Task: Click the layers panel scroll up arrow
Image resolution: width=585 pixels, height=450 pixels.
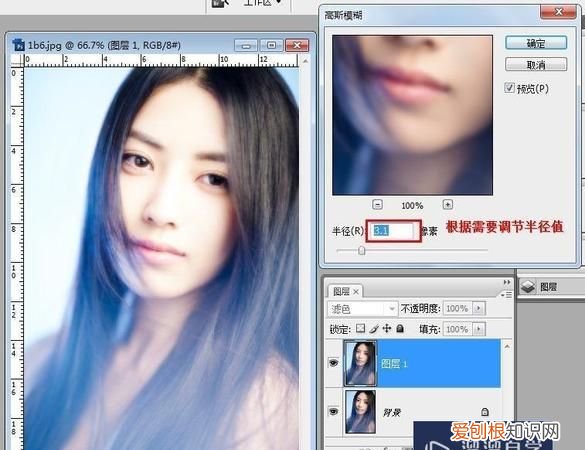Action: pos(507,347)
